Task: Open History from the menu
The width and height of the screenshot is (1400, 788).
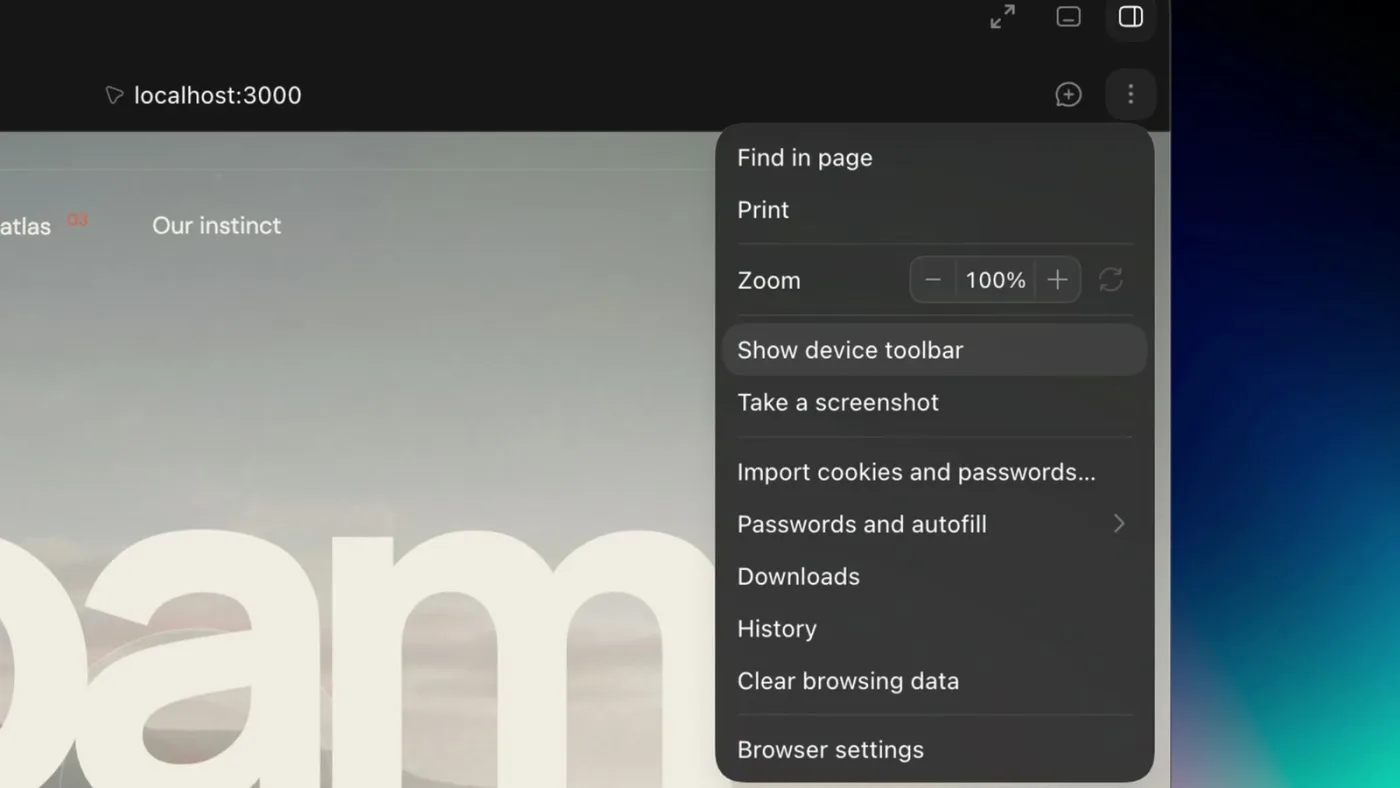Action: point(935,628)
